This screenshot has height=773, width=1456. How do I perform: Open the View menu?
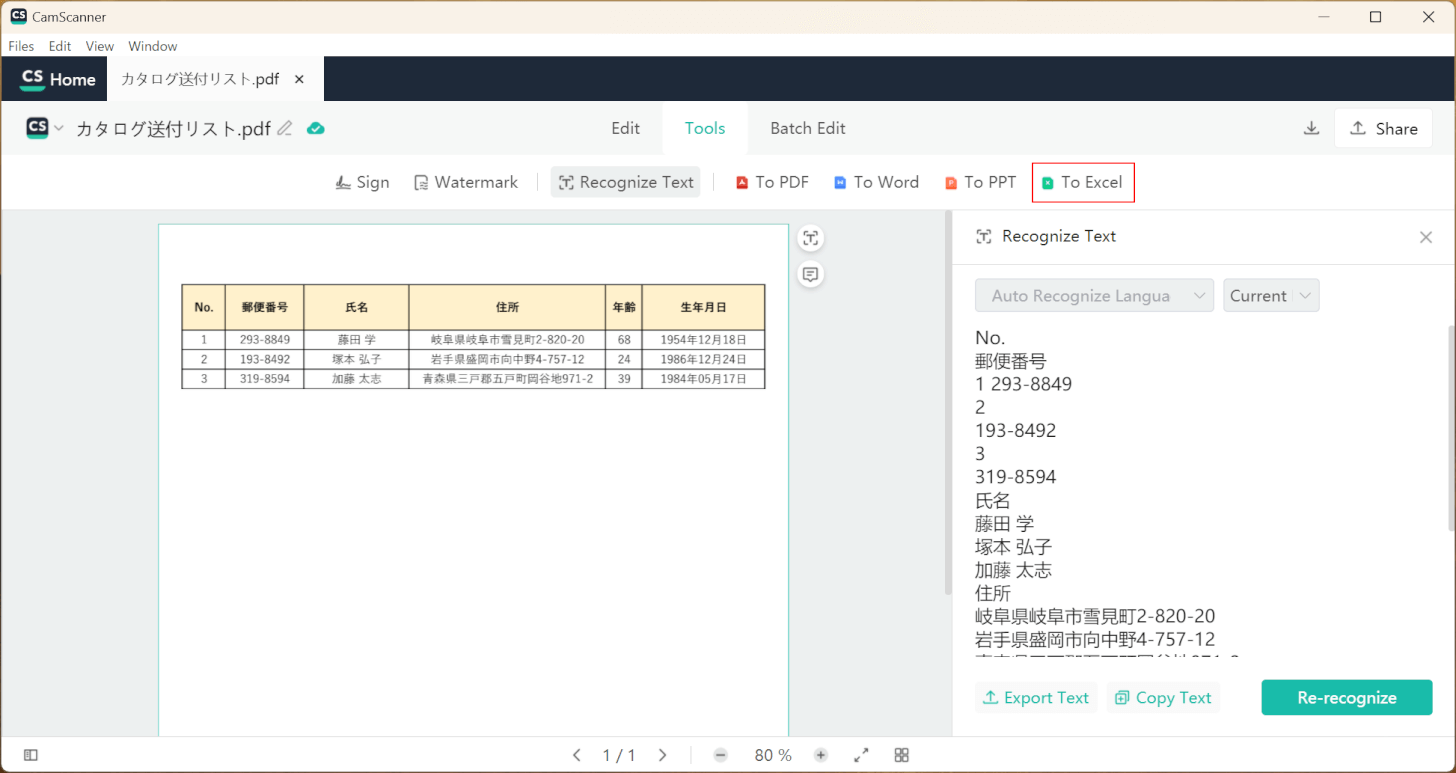pos(100,46)
